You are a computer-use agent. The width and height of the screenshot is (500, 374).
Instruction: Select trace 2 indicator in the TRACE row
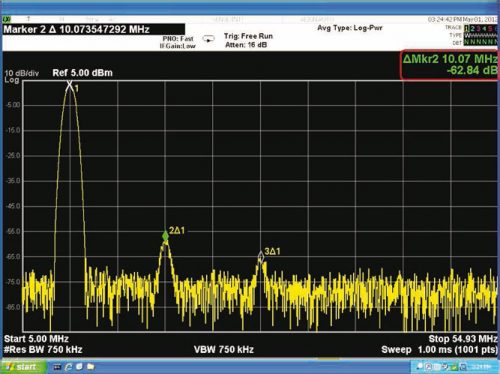[473, 29]
